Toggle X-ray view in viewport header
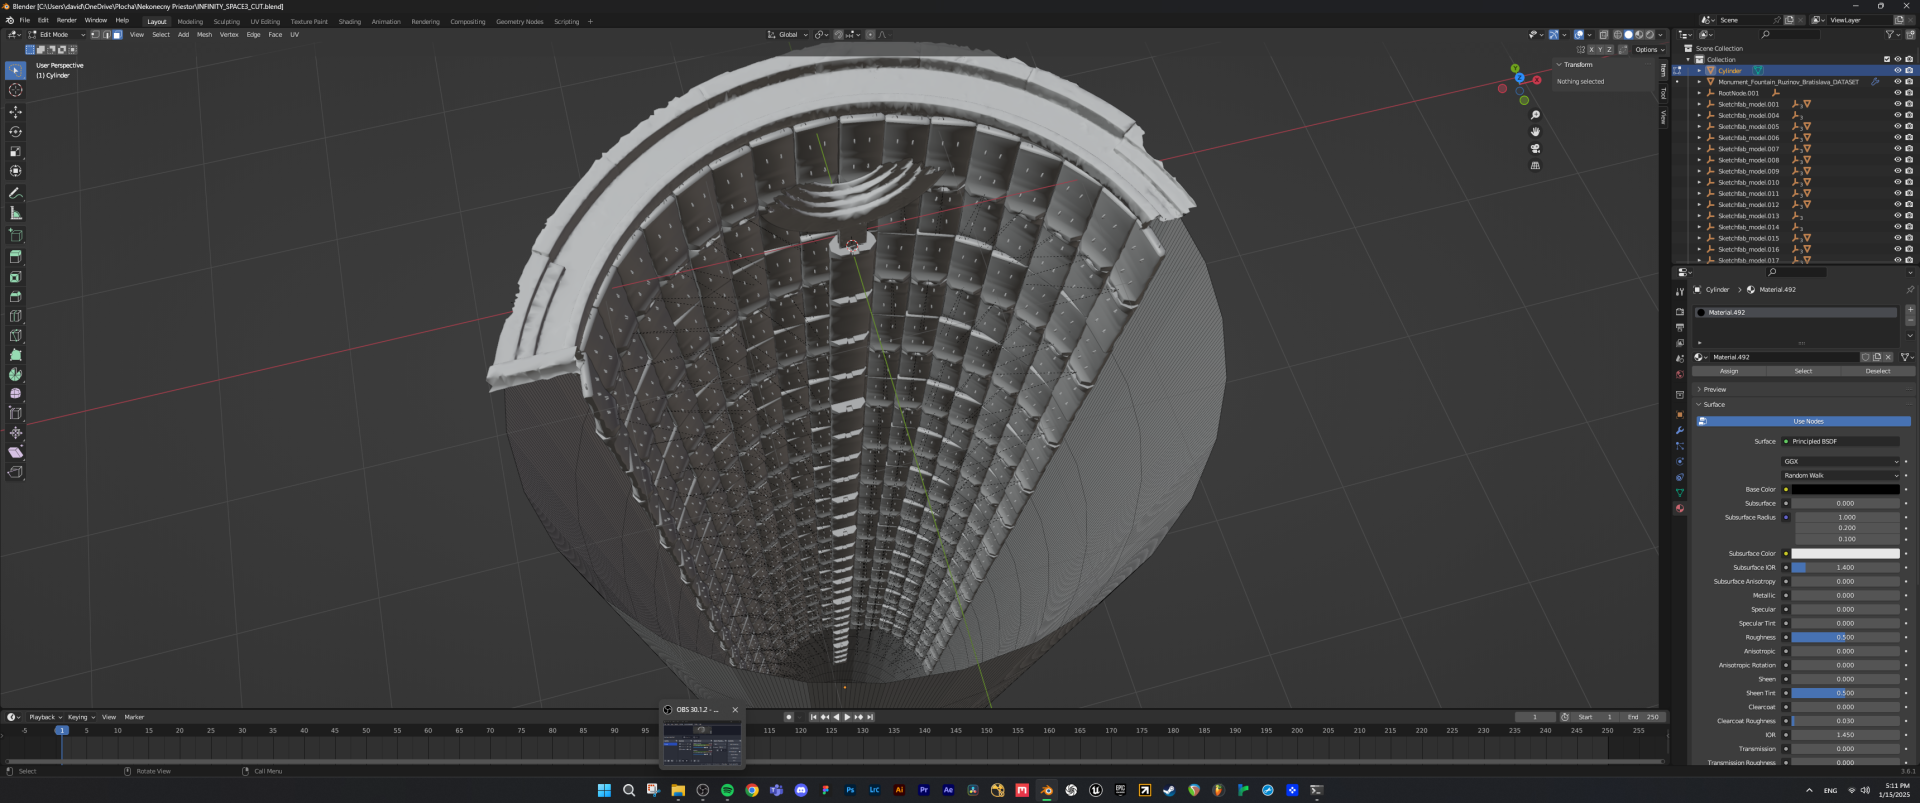The width and height of the screenshot is (1920, 803). 1603,35
